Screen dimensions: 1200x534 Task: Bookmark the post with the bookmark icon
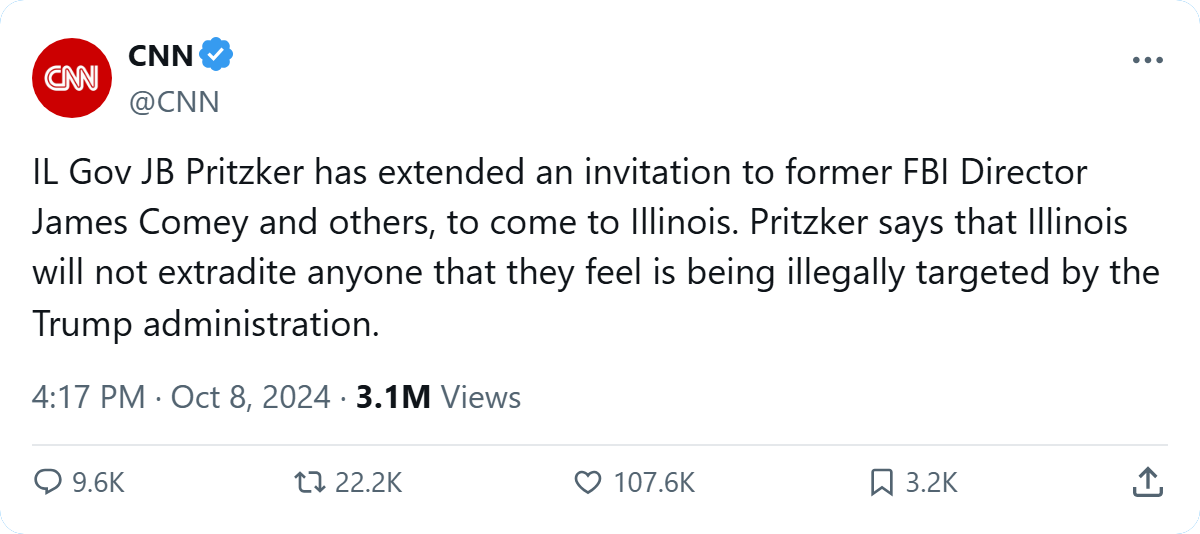[881, 483]
